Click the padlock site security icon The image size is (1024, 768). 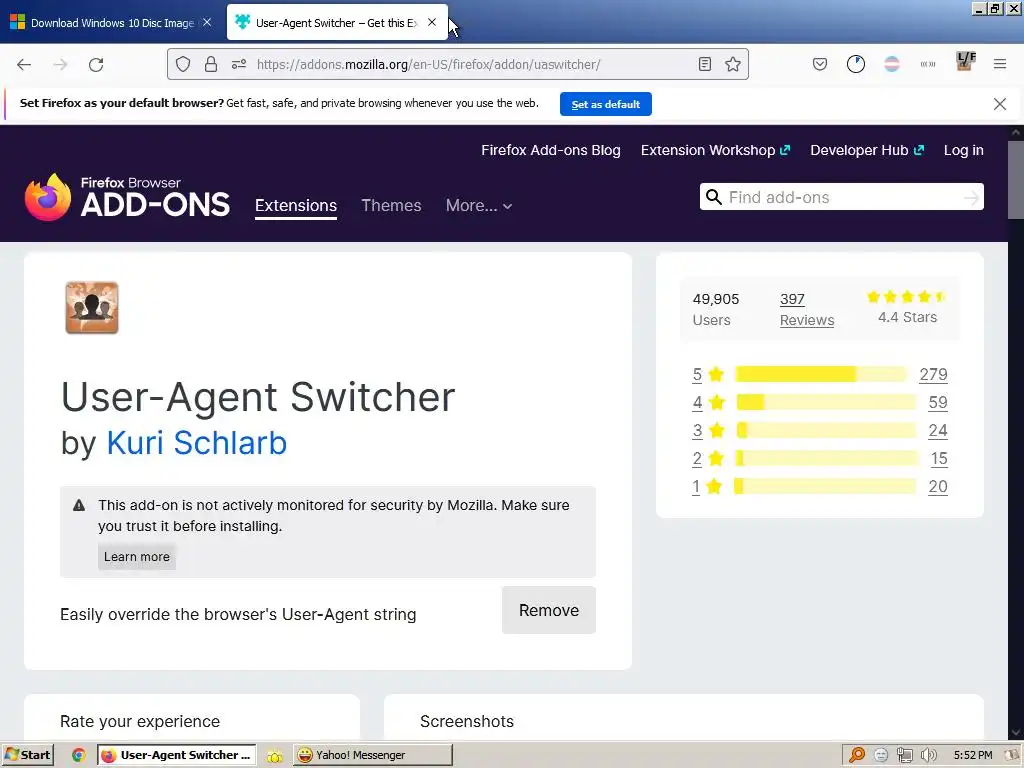point(210,64)
